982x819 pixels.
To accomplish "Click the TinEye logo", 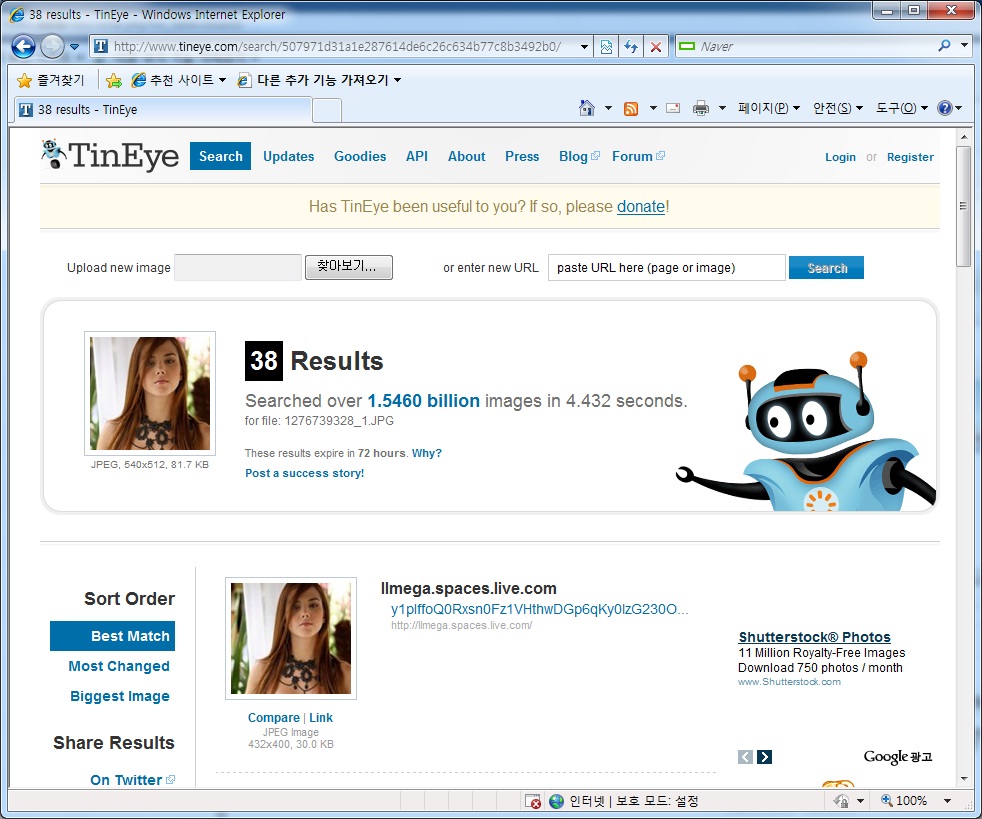I will [110, 155].
